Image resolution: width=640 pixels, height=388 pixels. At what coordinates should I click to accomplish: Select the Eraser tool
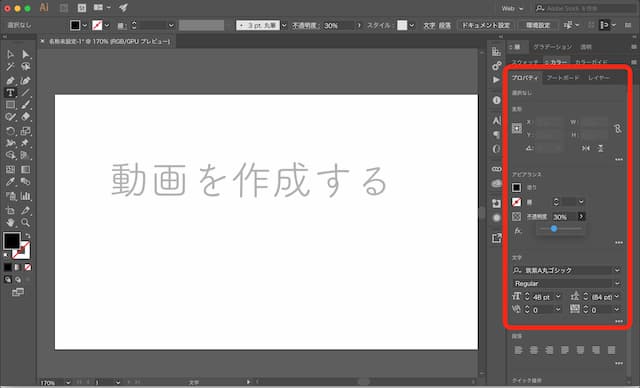point(26,117)
